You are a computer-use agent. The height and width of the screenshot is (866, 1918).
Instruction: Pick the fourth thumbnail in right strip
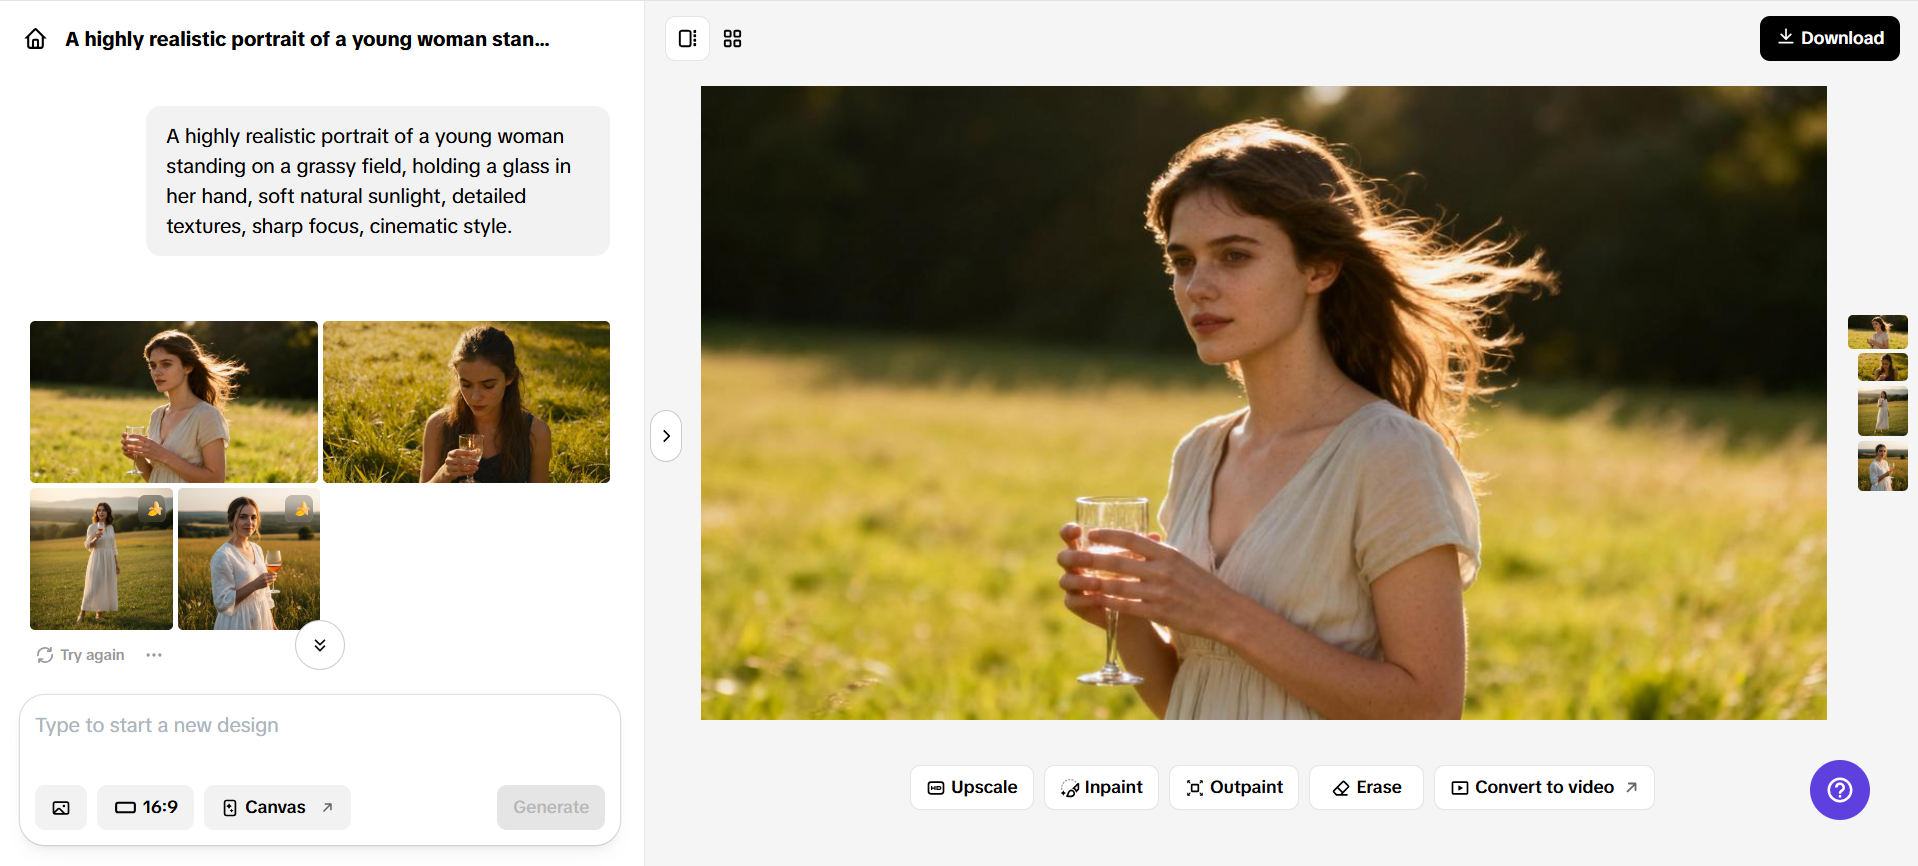coord(1883,467)
